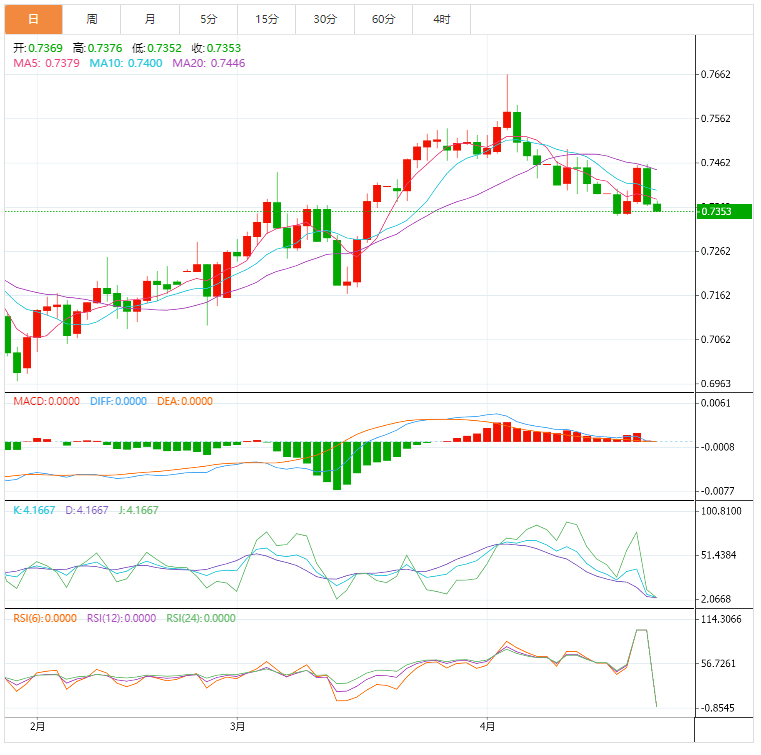This screenshot has height=755, width=761.
Task: Show the 30分 chart tab
Action: point(325,19)
